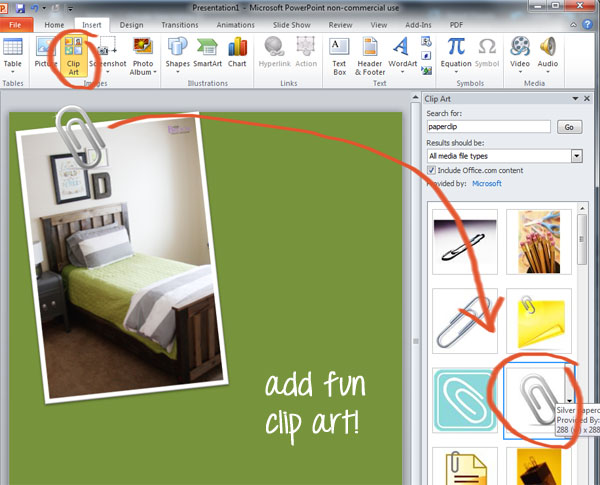Click the Save icon in quick access toolbar
Image resolution: width=600 pixels, height=485 pixels.
[20, 8]
